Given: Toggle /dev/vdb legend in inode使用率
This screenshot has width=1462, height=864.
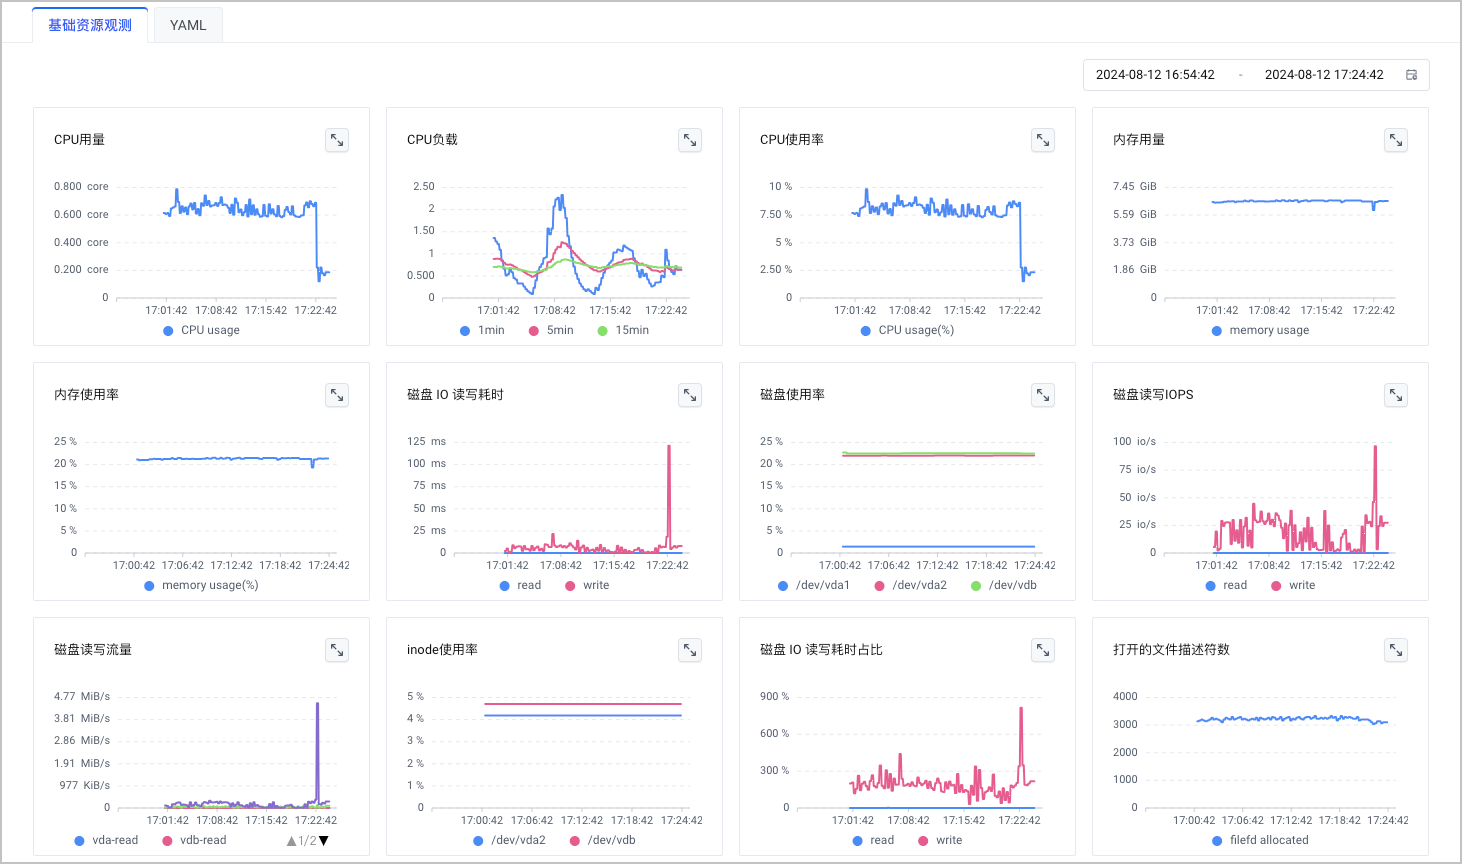Looking at the screenshot, I should (603, 840).
